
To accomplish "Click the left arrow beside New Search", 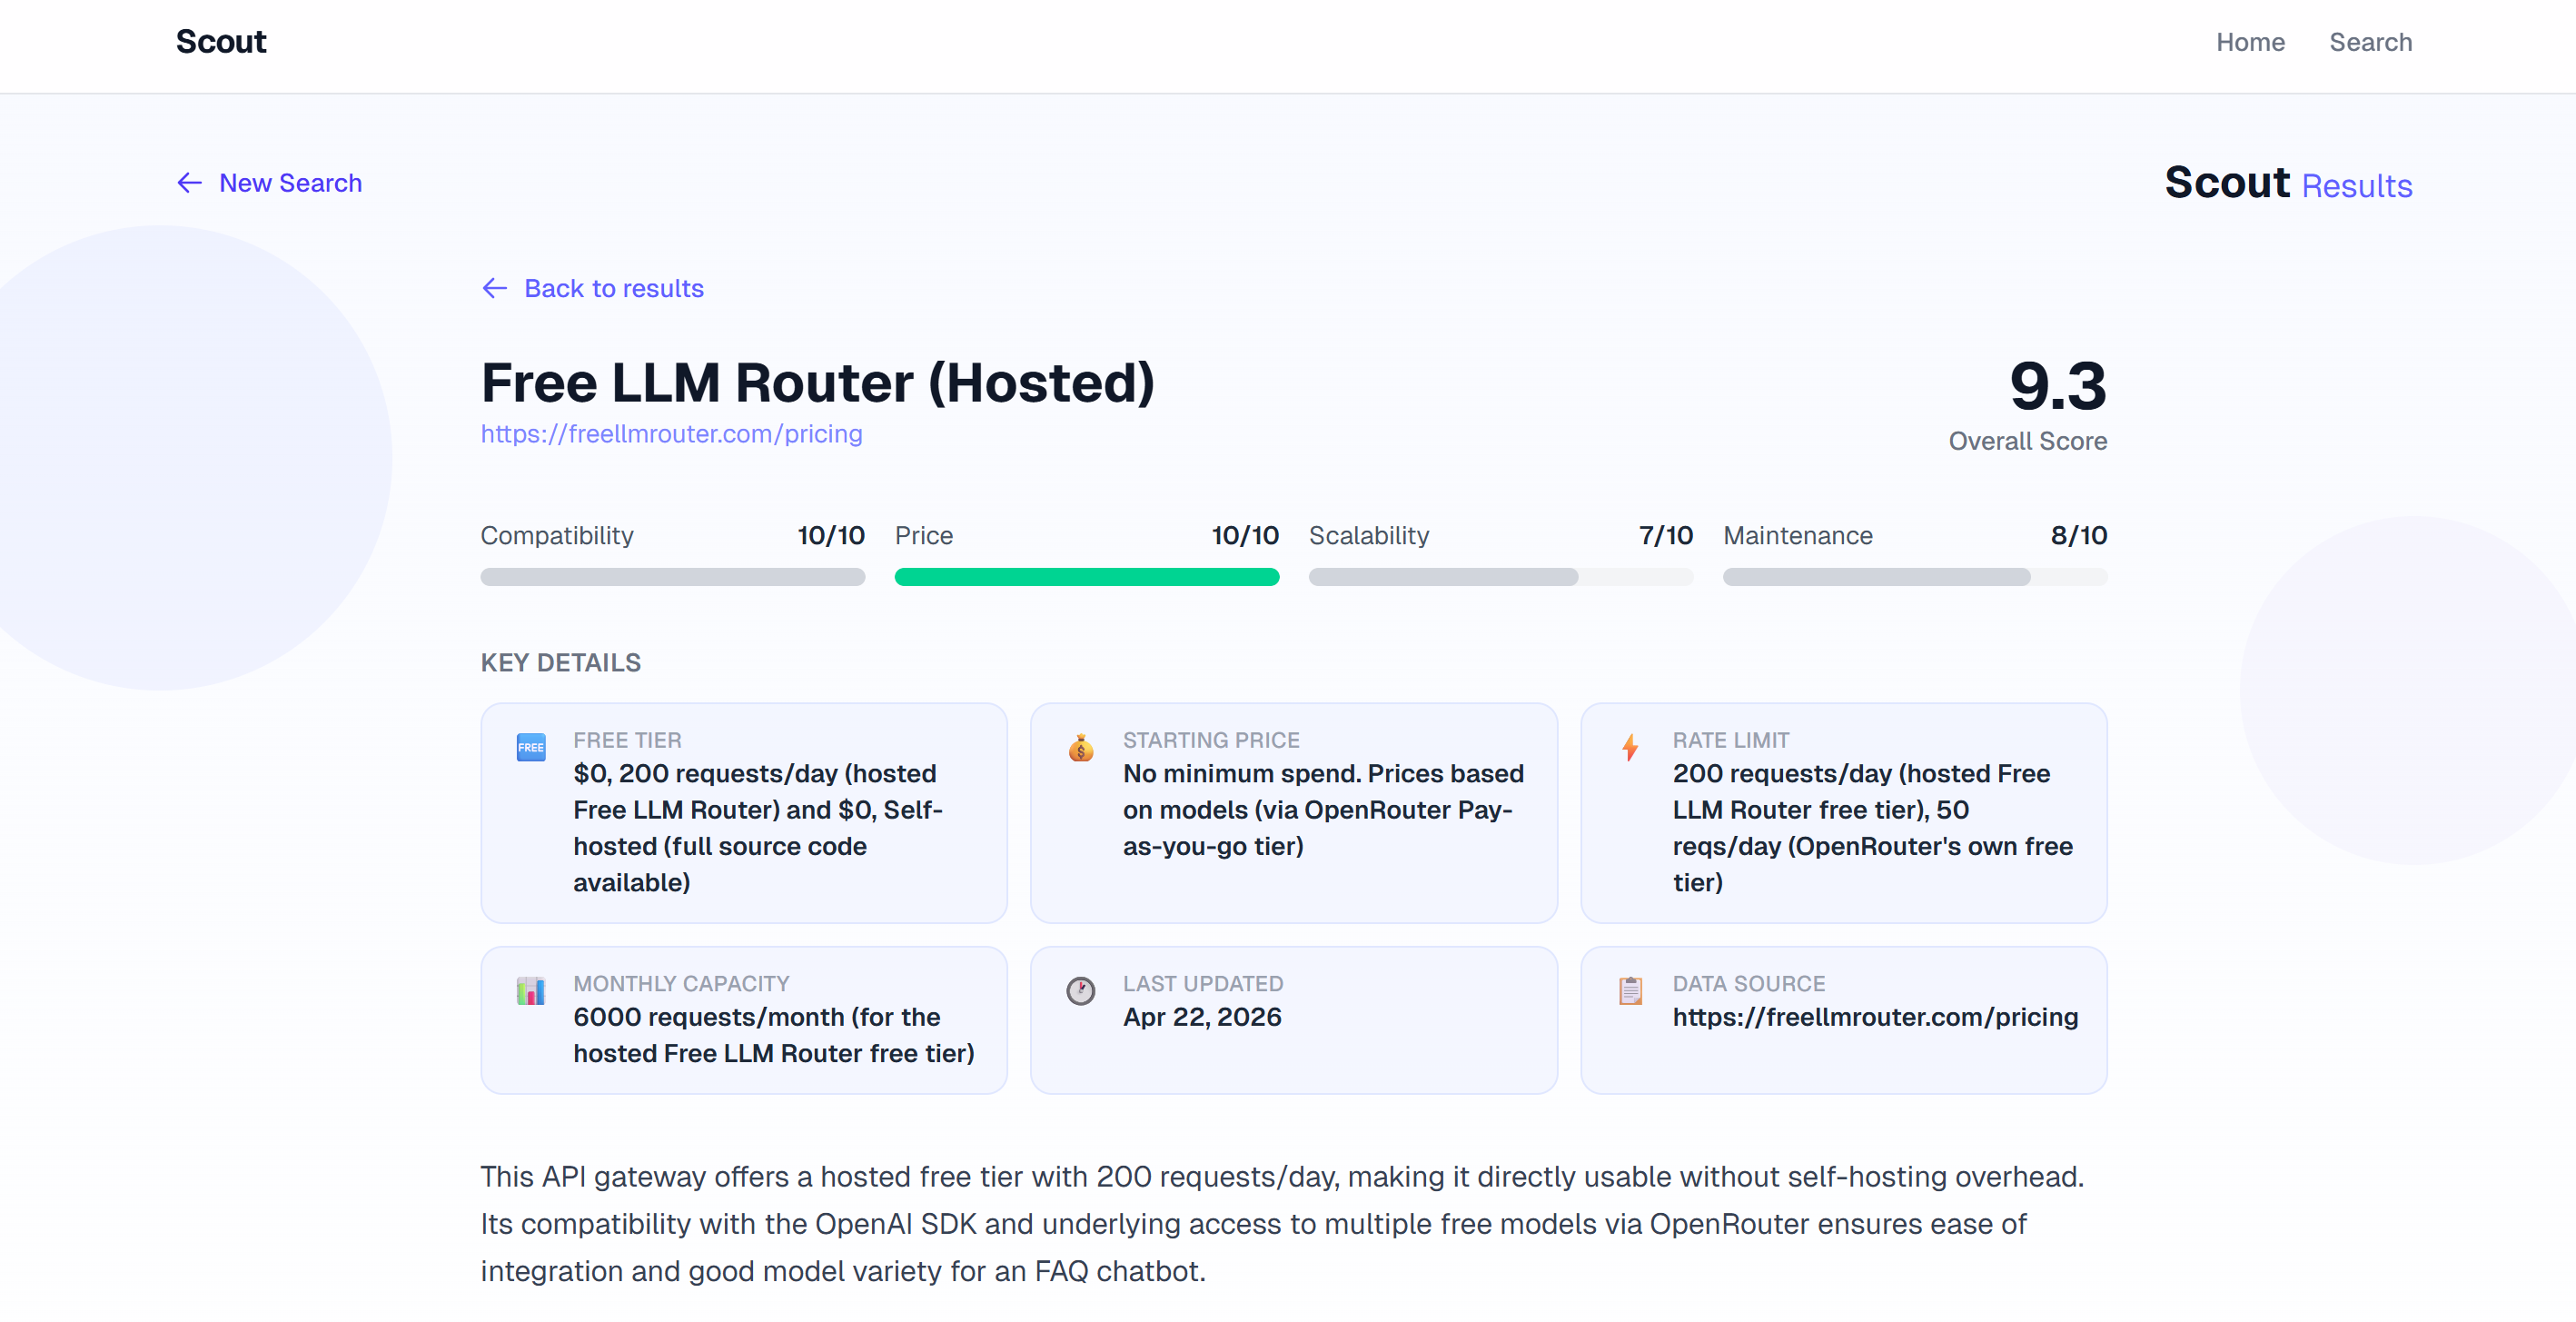I will pos(189,183).
